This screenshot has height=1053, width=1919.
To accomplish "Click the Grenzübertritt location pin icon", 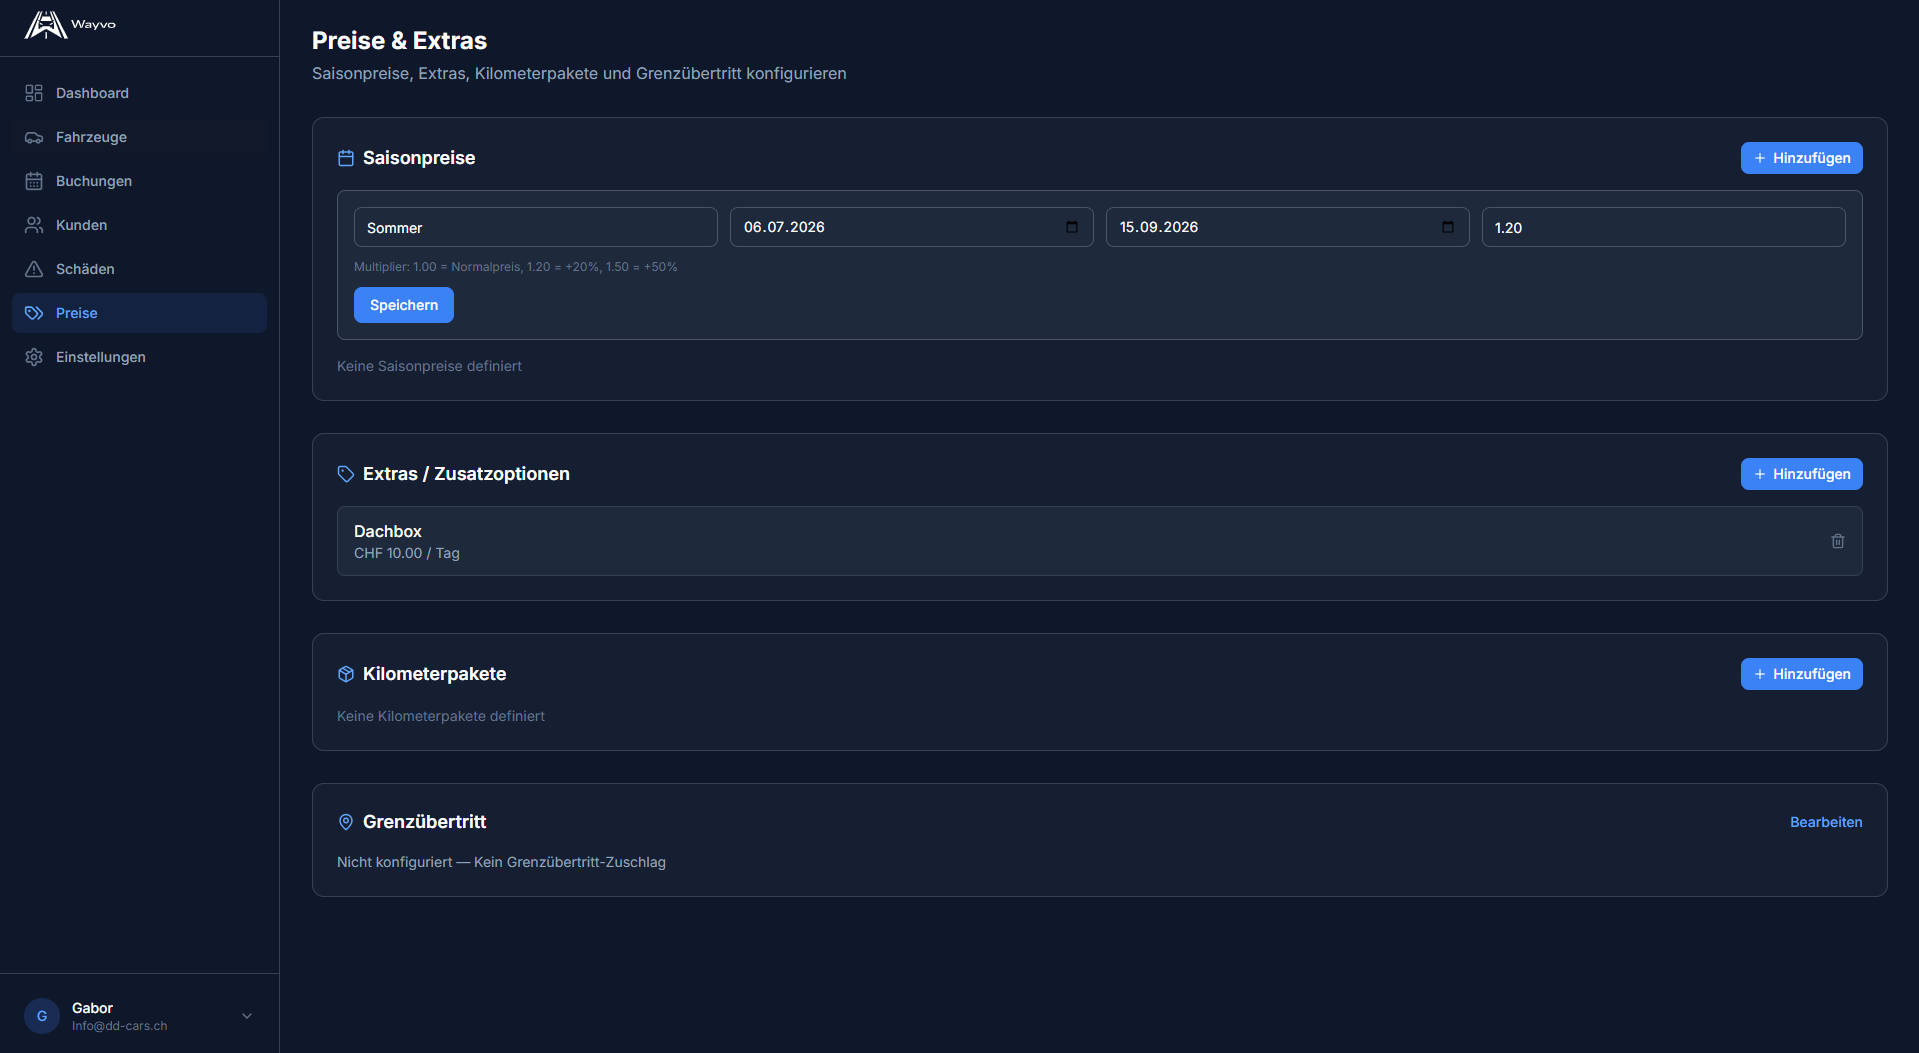I will click(x=346, y=822).
